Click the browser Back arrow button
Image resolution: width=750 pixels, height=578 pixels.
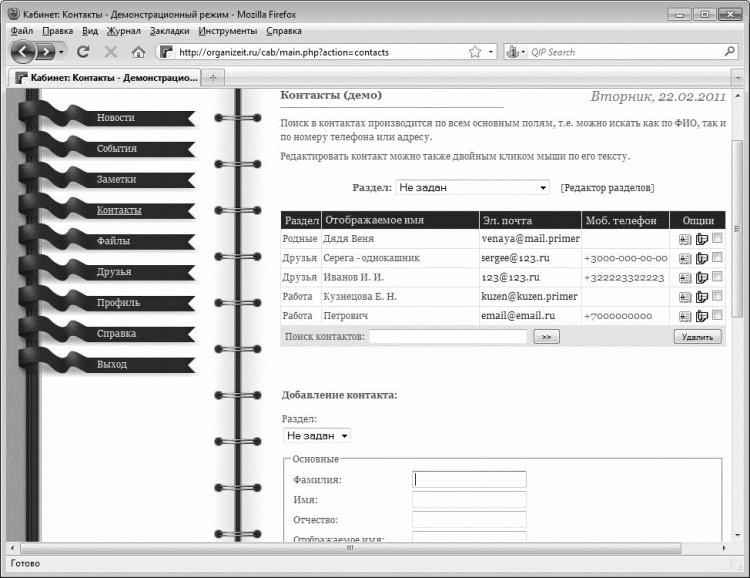(x=22, y=52)
